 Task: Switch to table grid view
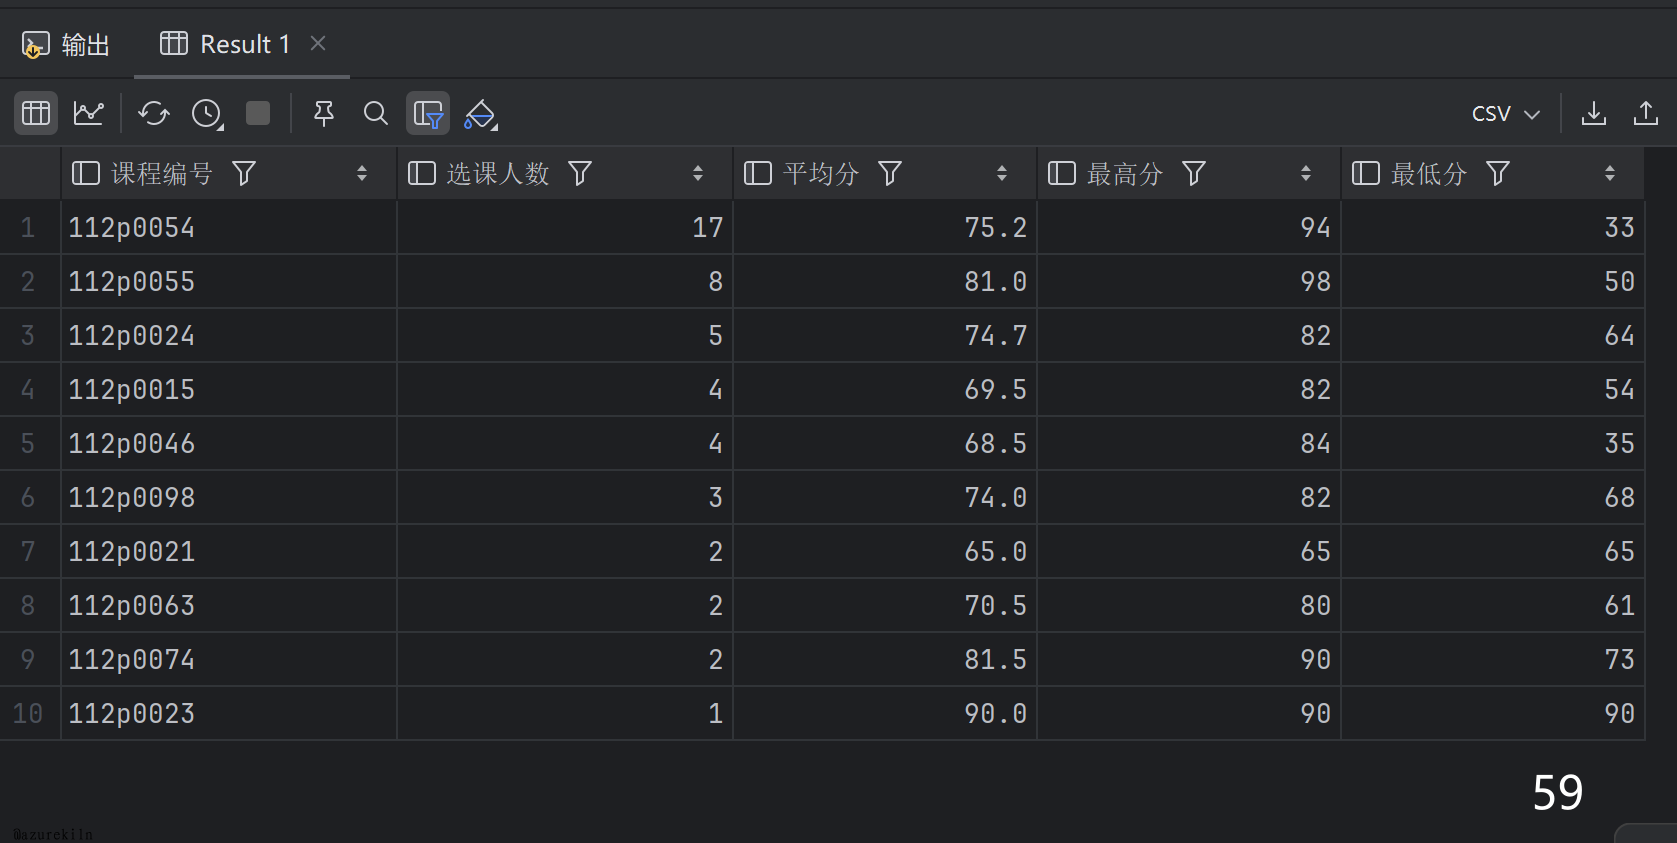click(x=36, y=113)
